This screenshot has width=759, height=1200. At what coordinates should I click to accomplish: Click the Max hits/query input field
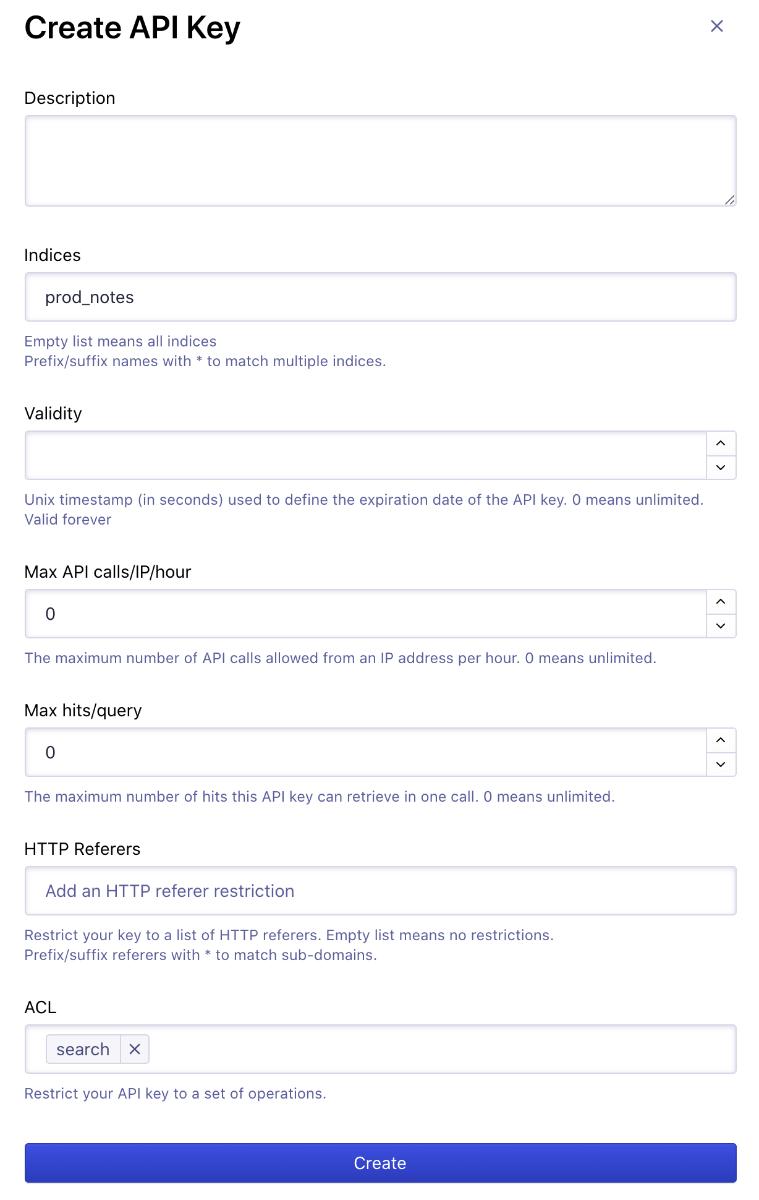click(366, 752)
